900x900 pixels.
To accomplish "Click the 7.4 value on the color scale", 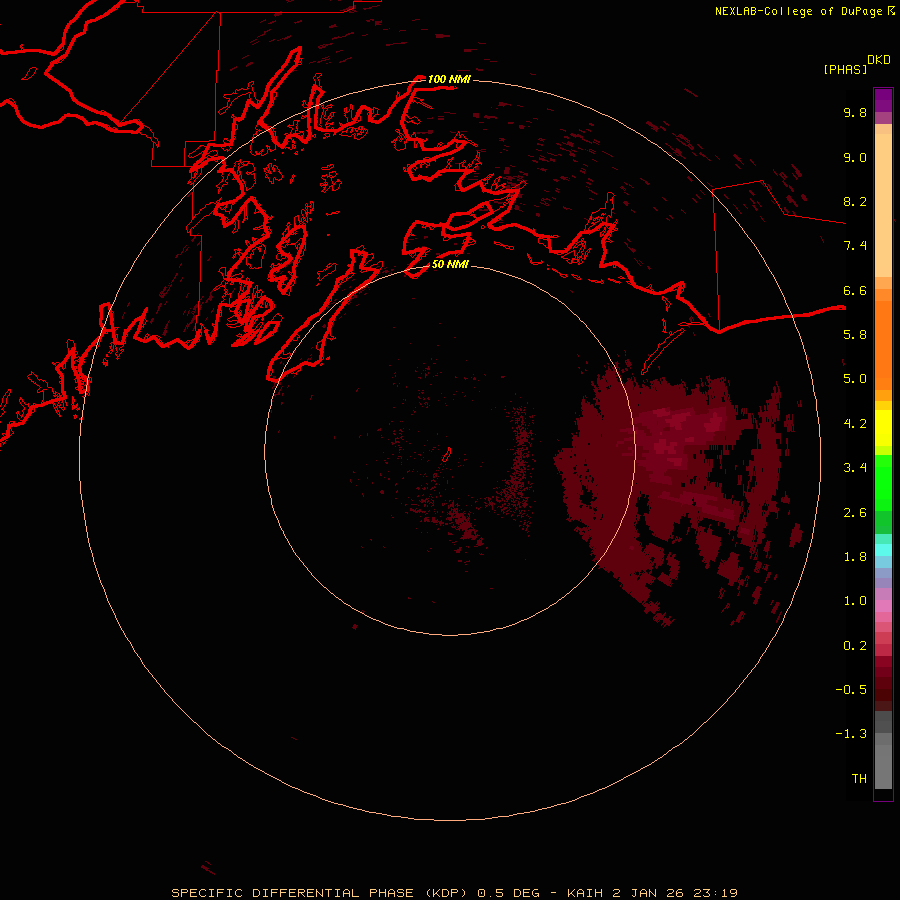I will tap(855, 246).
